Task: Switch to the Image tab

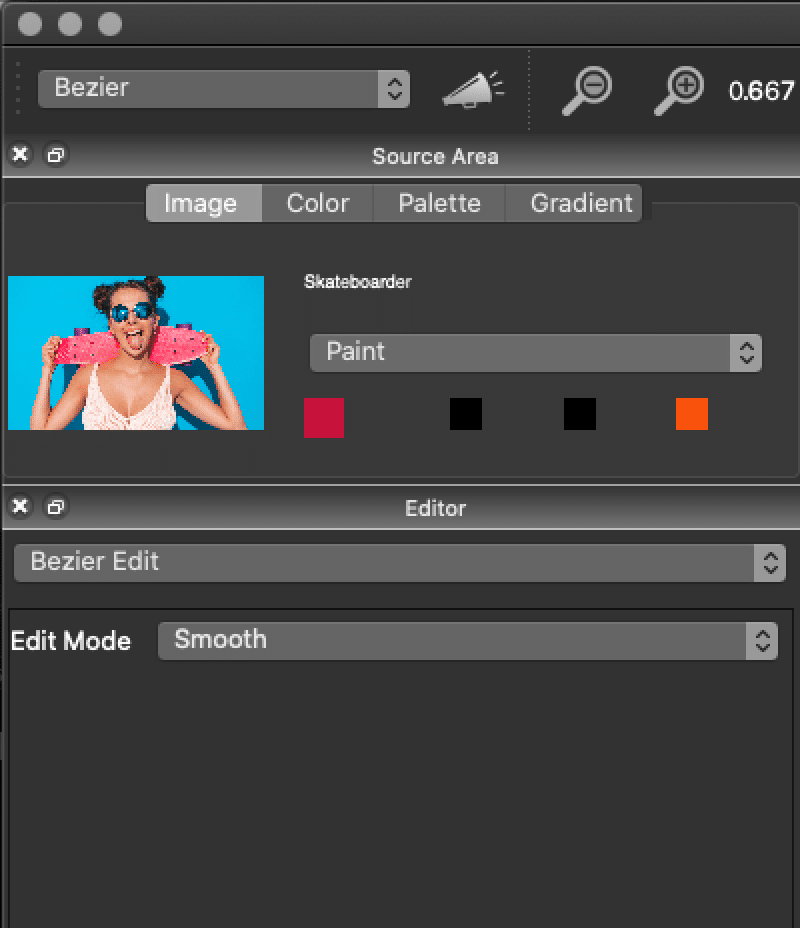Action: 204,203
